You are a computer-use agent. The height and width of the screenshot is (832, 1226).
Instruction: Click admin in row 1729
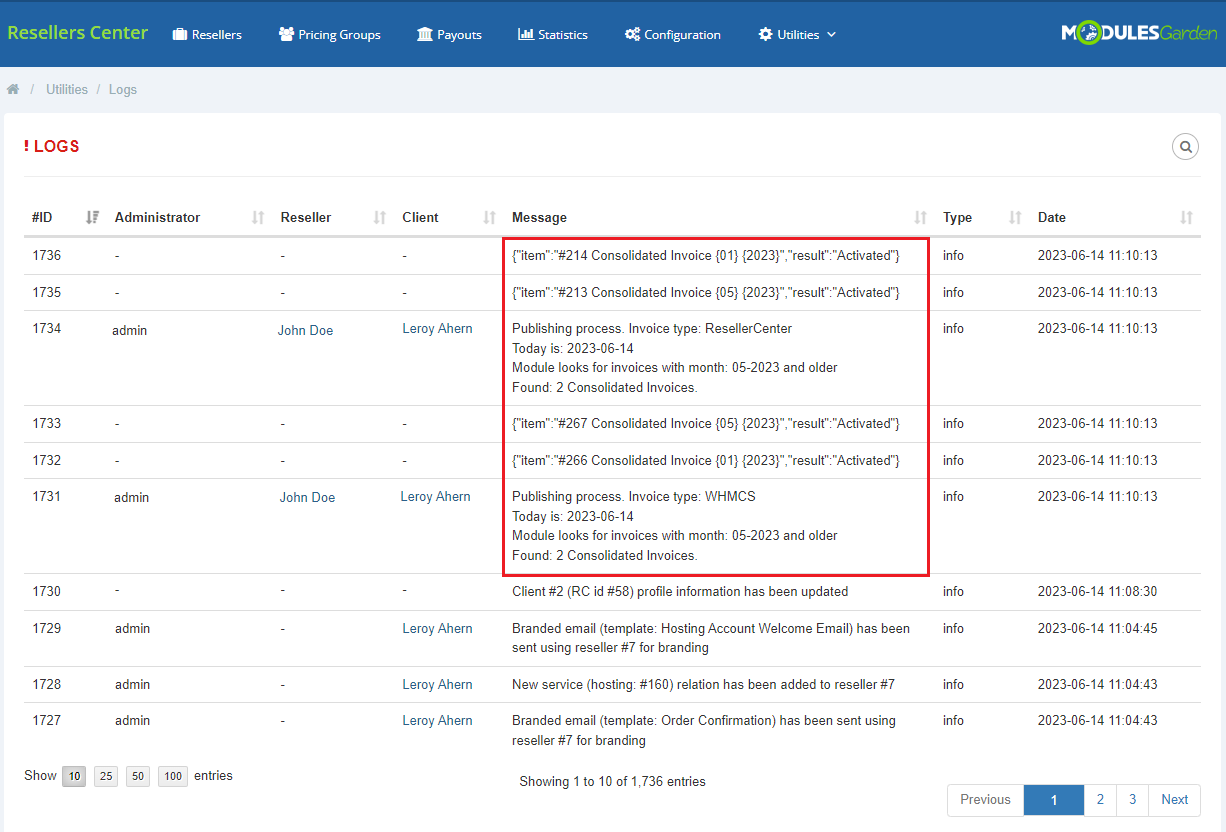tap(132, 628)
